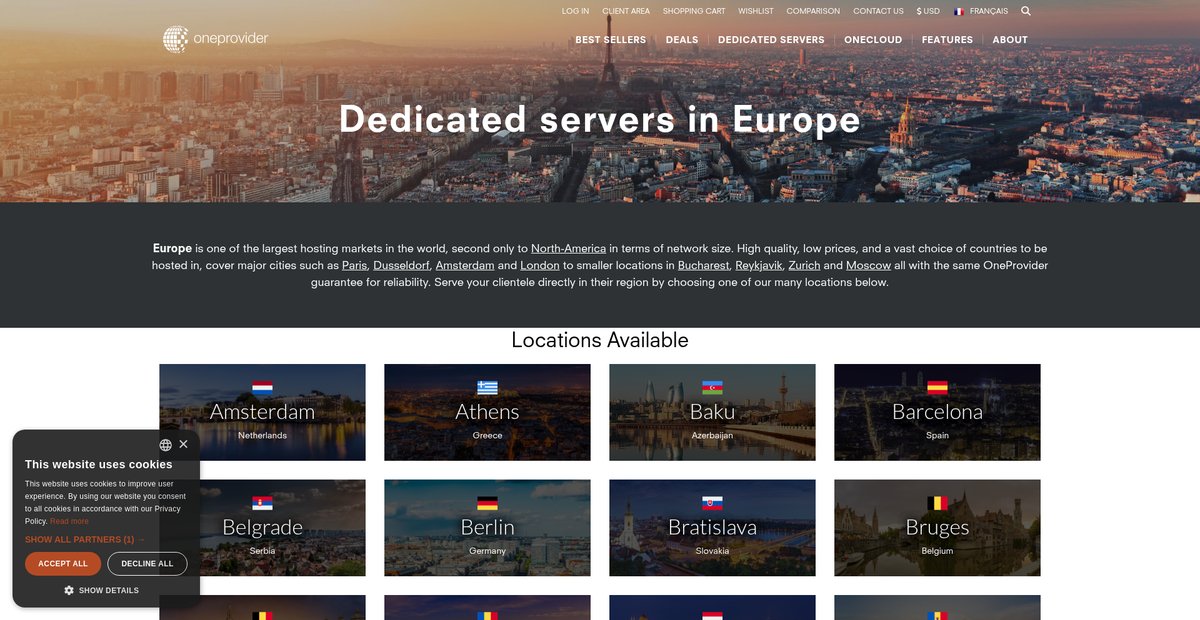Click 'This website uses cookies' title
Screen dimensions: 1200x620
click(x=99, y=464)
